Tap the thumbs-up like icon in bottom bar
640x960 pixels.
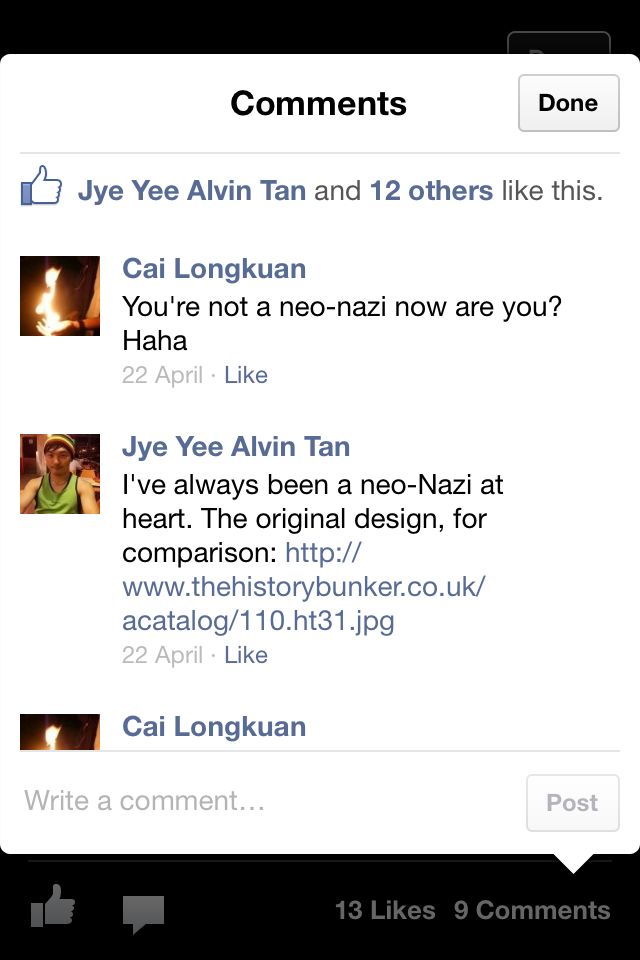tap(53, 906)
